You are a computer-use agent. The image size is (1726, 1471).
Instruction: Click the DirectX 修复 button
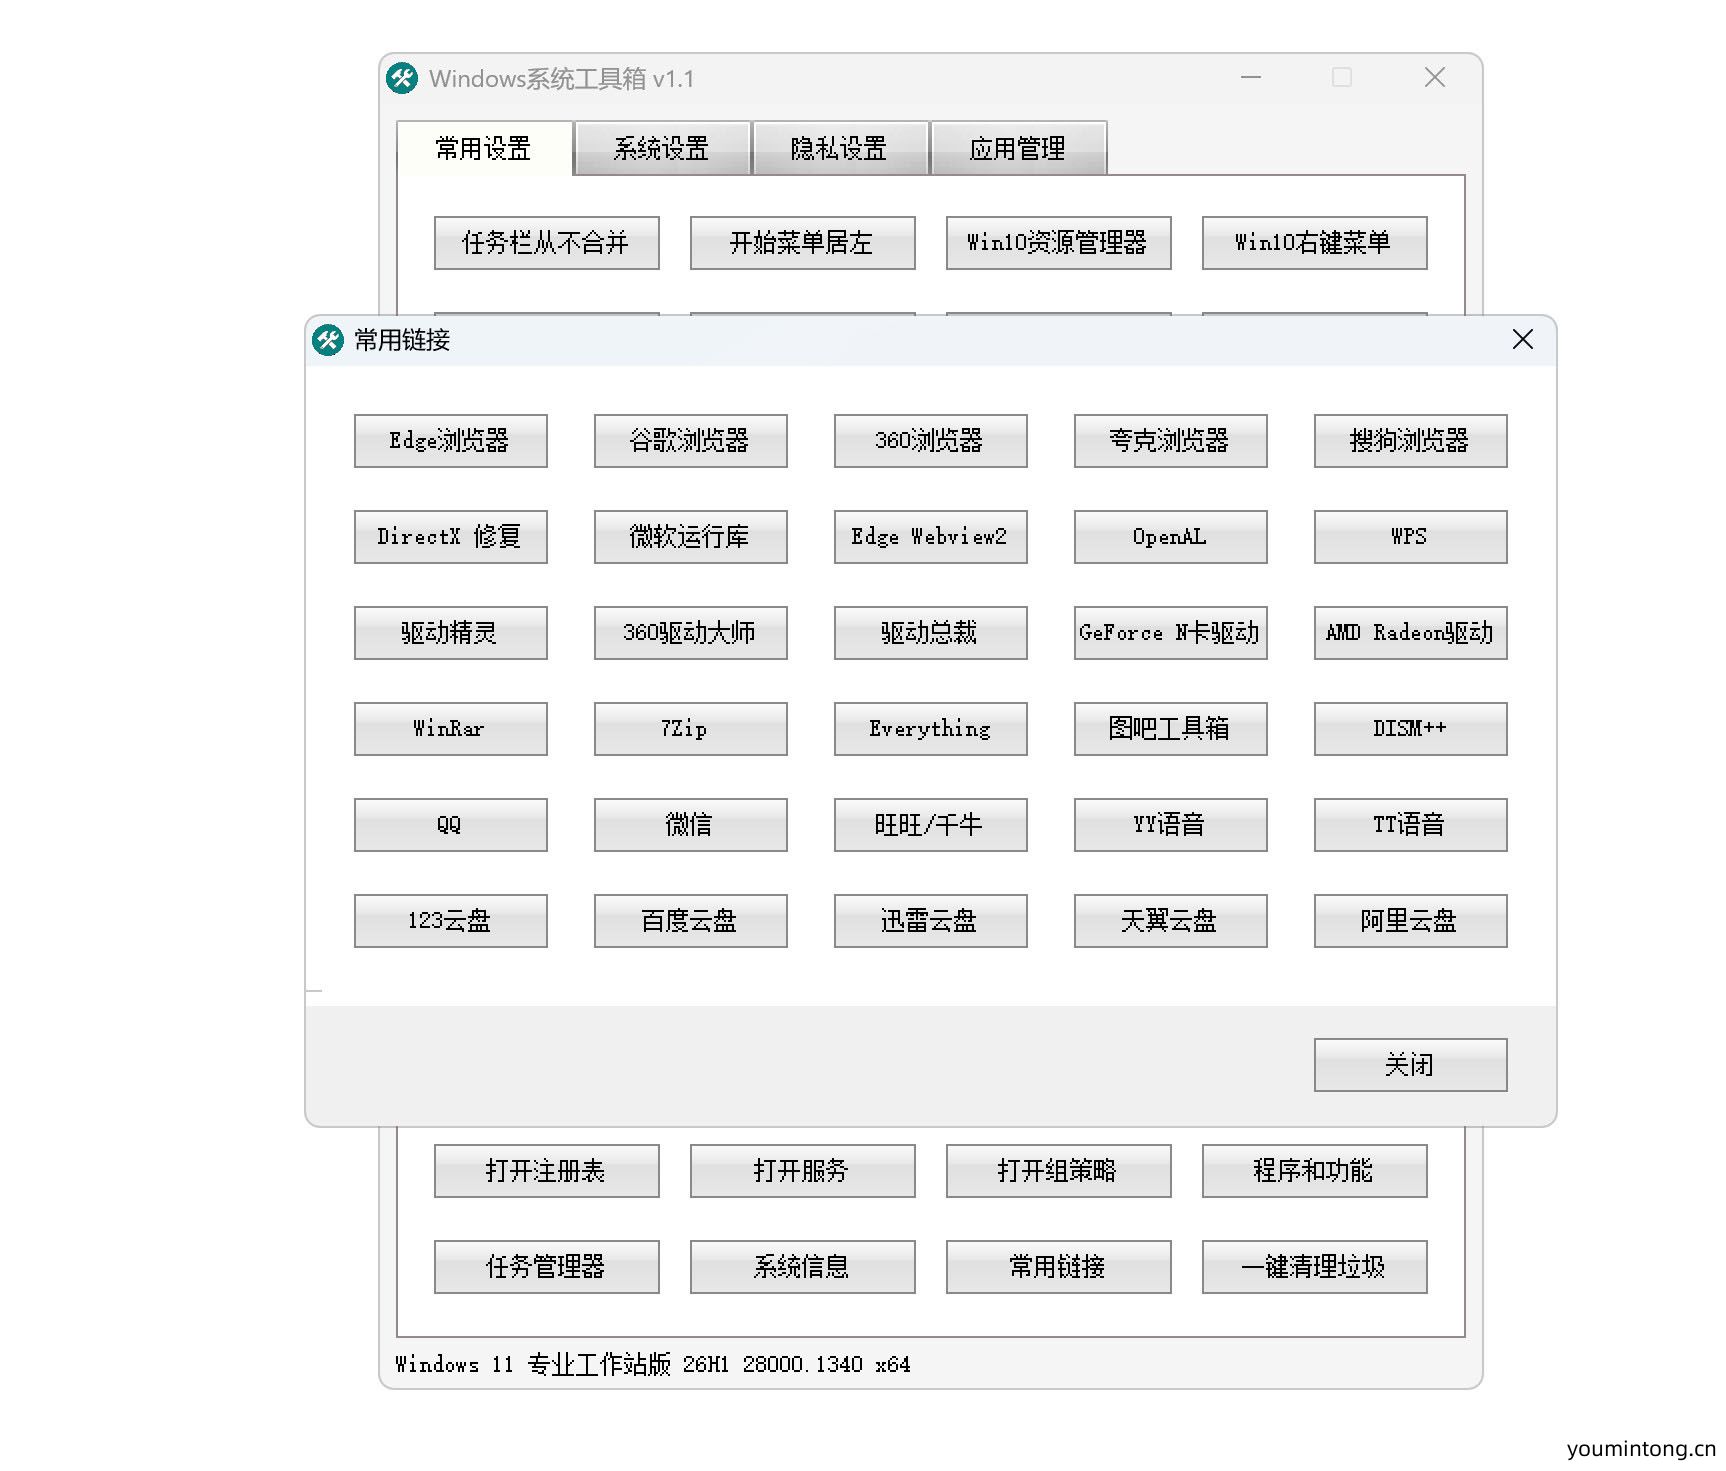(x=451, y=536)
